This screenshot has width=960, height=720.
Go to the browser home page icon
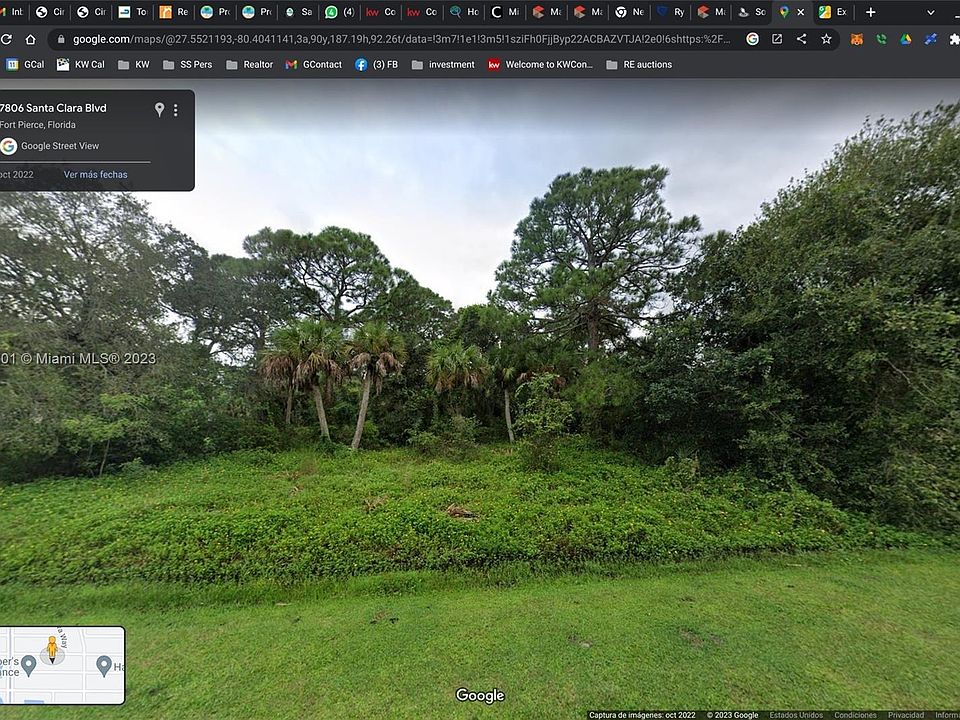30,39
